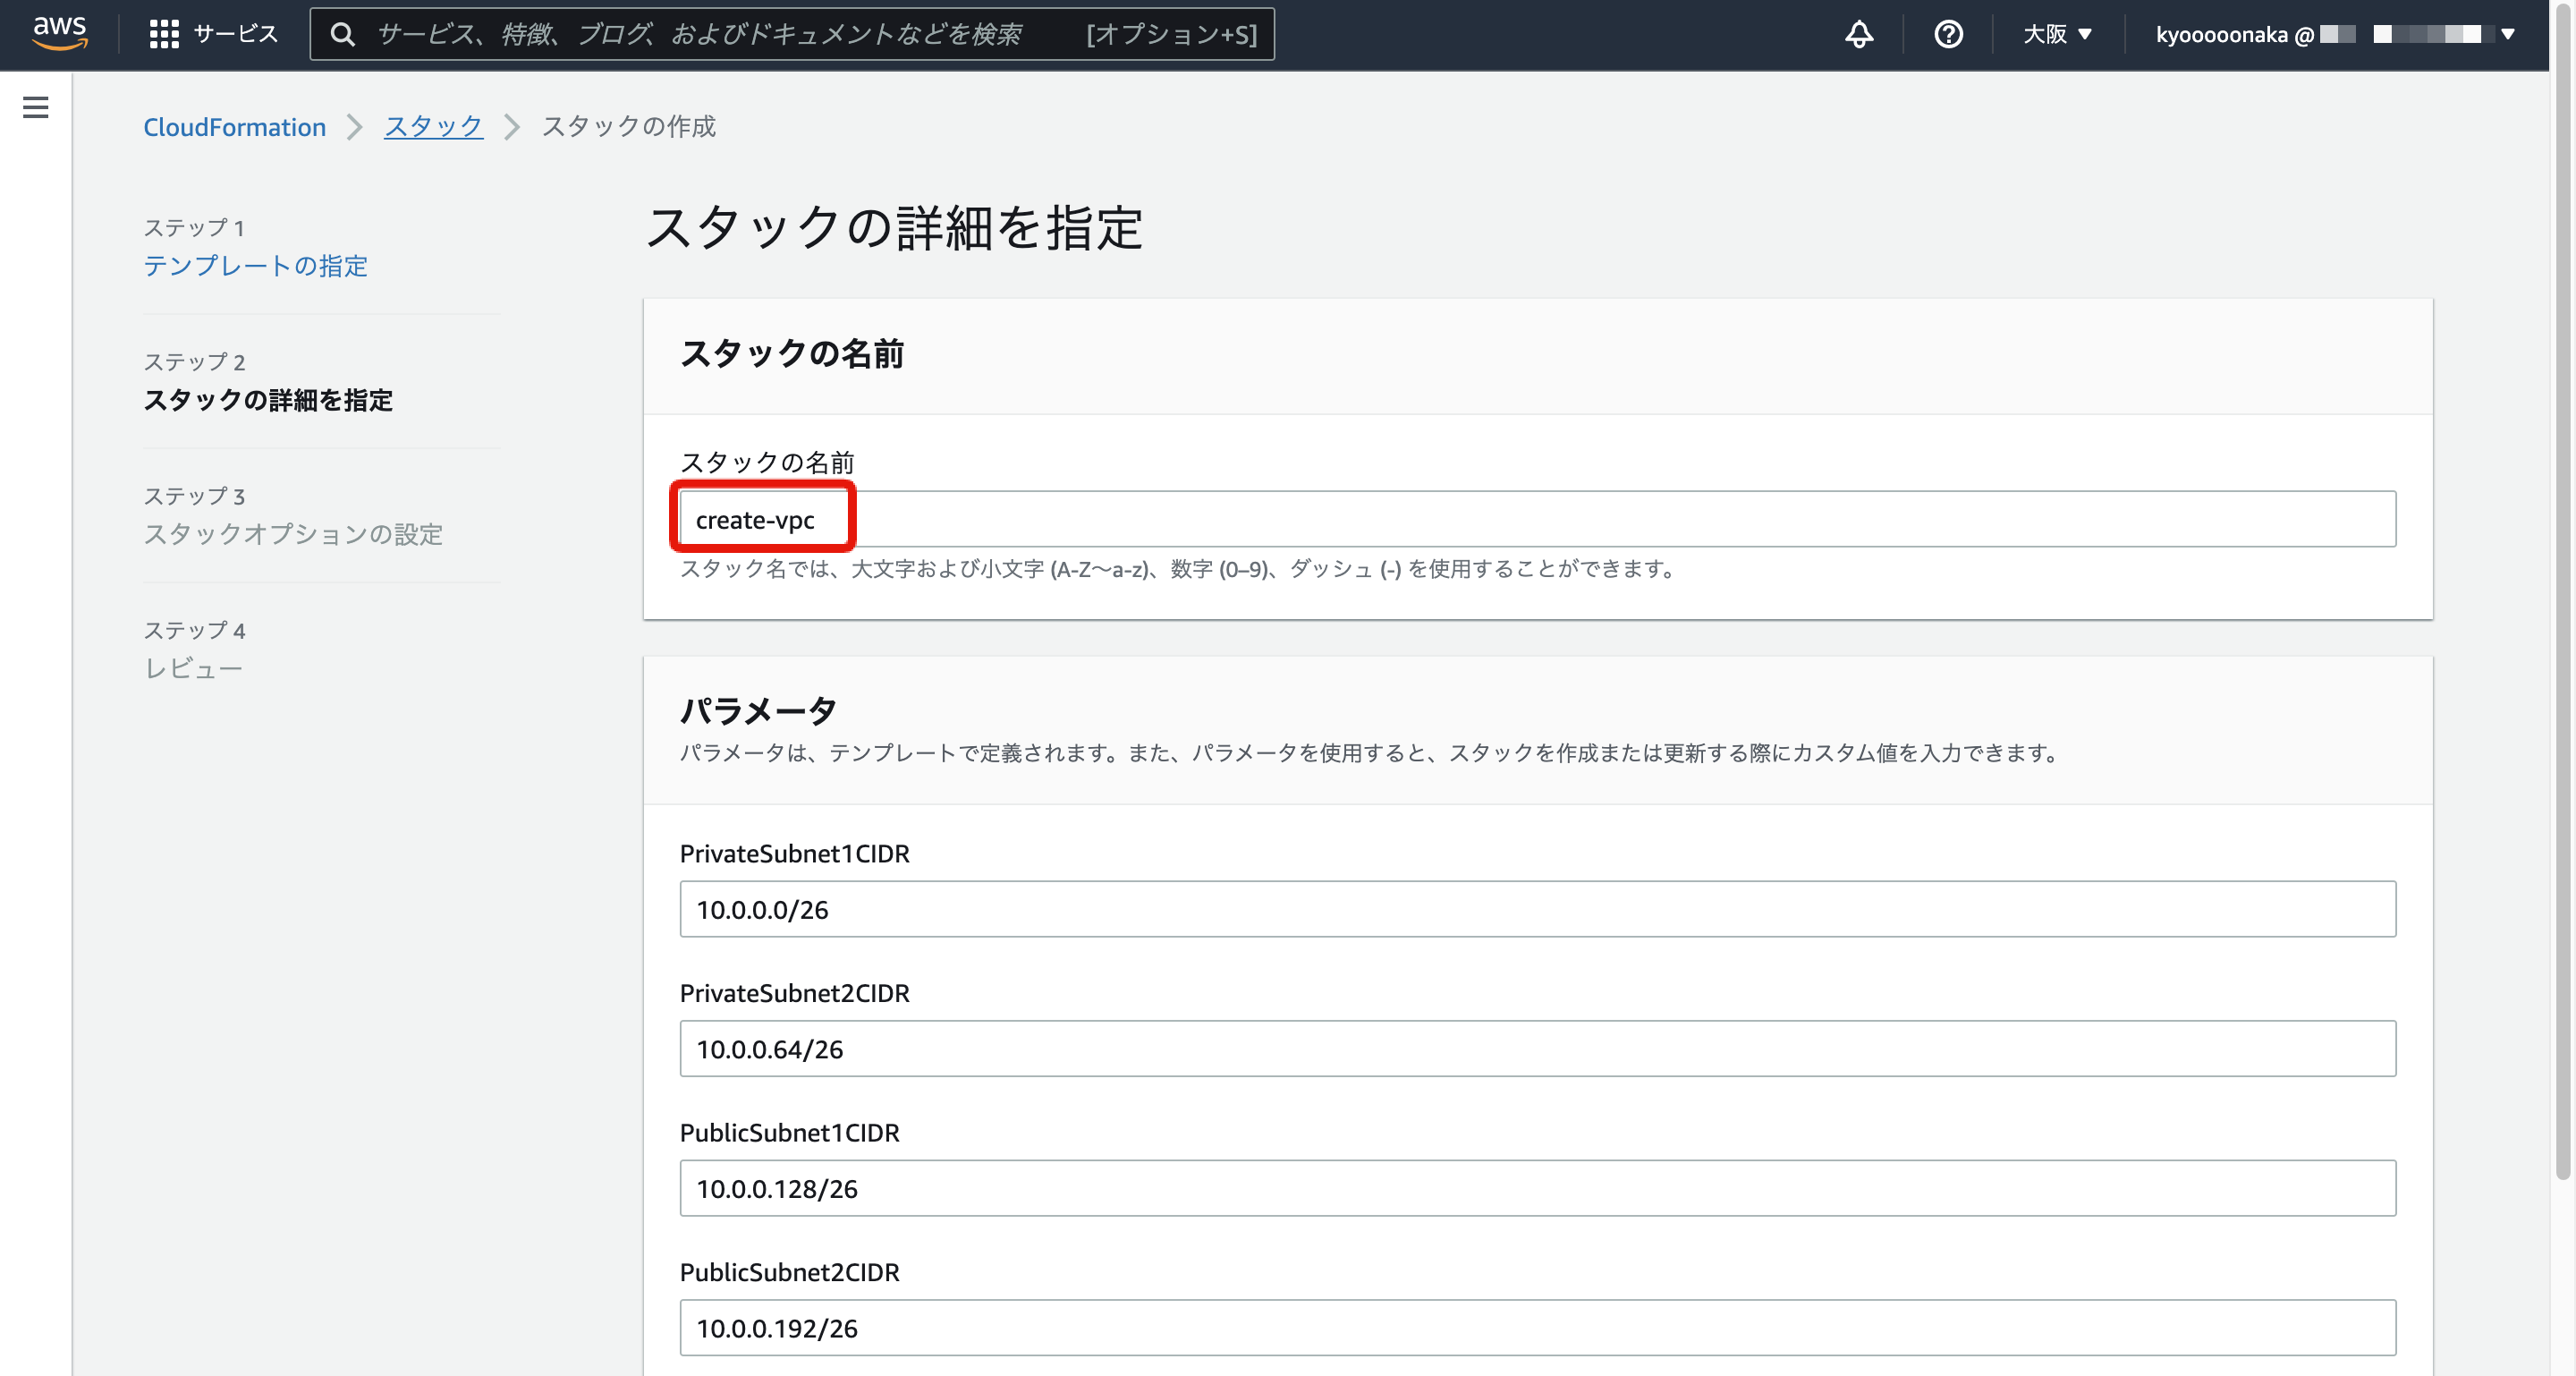Image resolution: width=2576 pixels, height=1376 pixels.
Task: Click ステップ 3 スタックオプションの設定 text
Action: (293, 534)
